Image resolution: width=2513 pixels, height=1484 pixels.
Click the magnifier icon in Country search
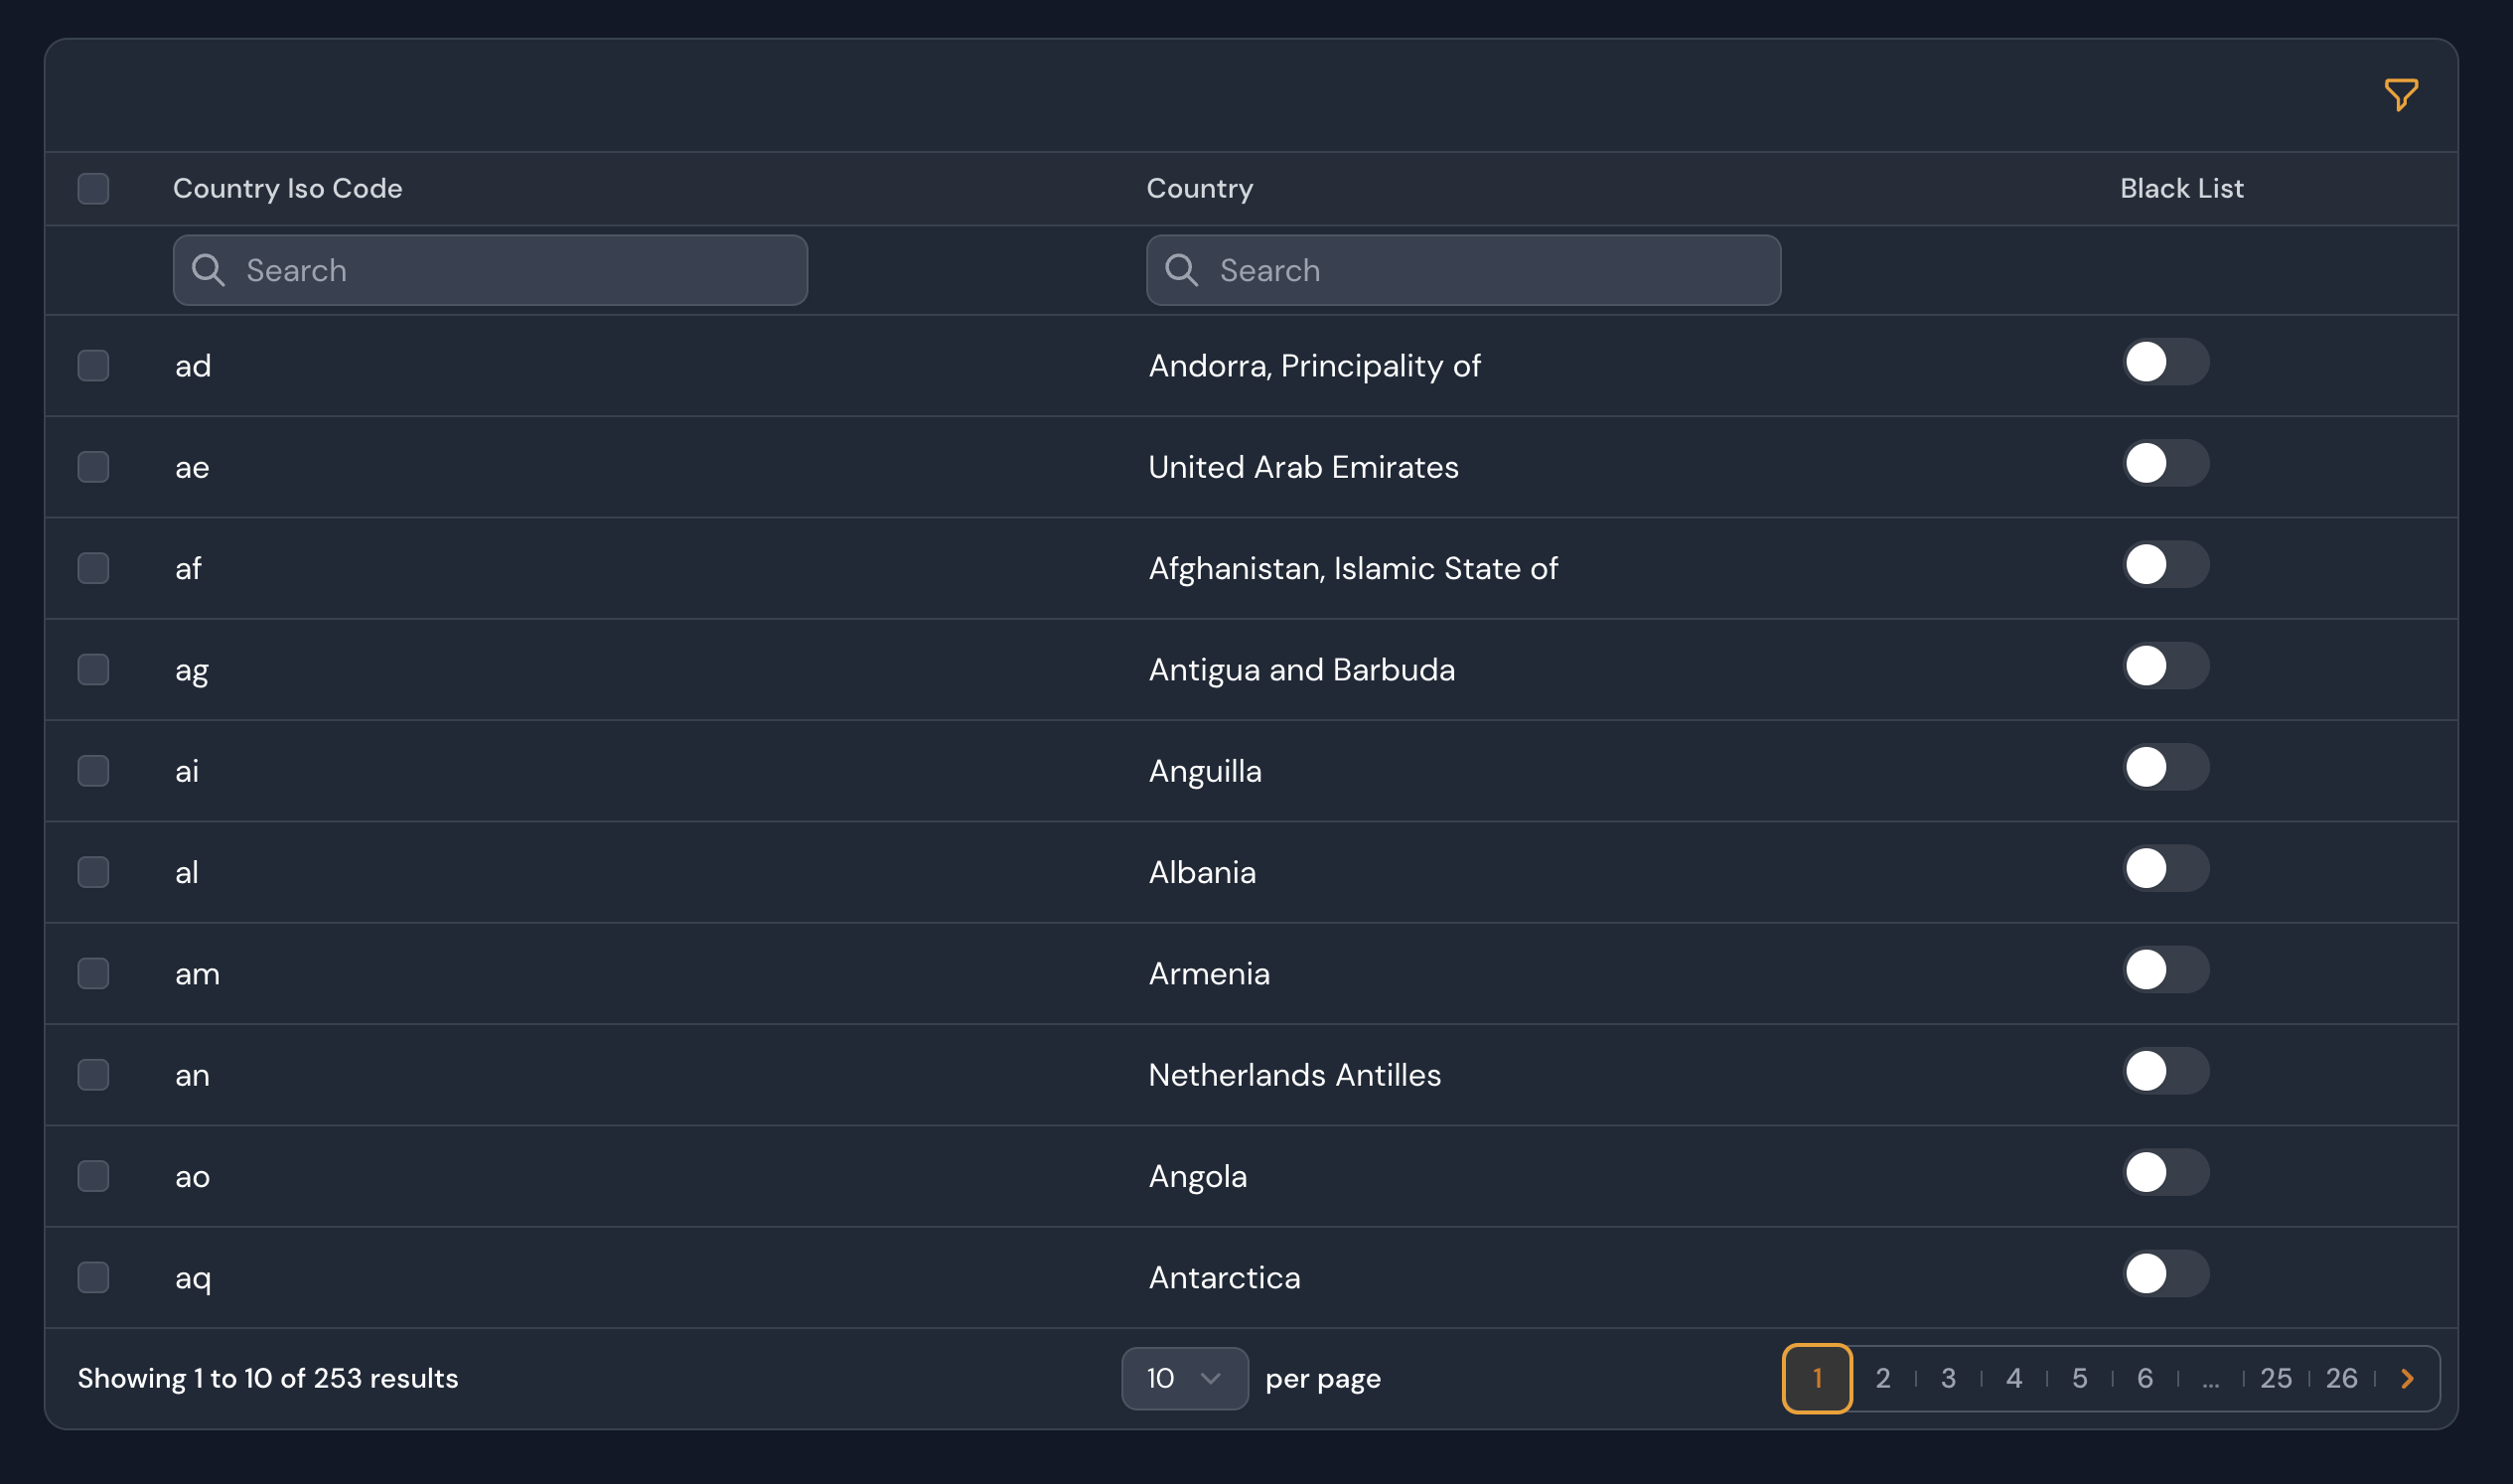coord(1184,270)
